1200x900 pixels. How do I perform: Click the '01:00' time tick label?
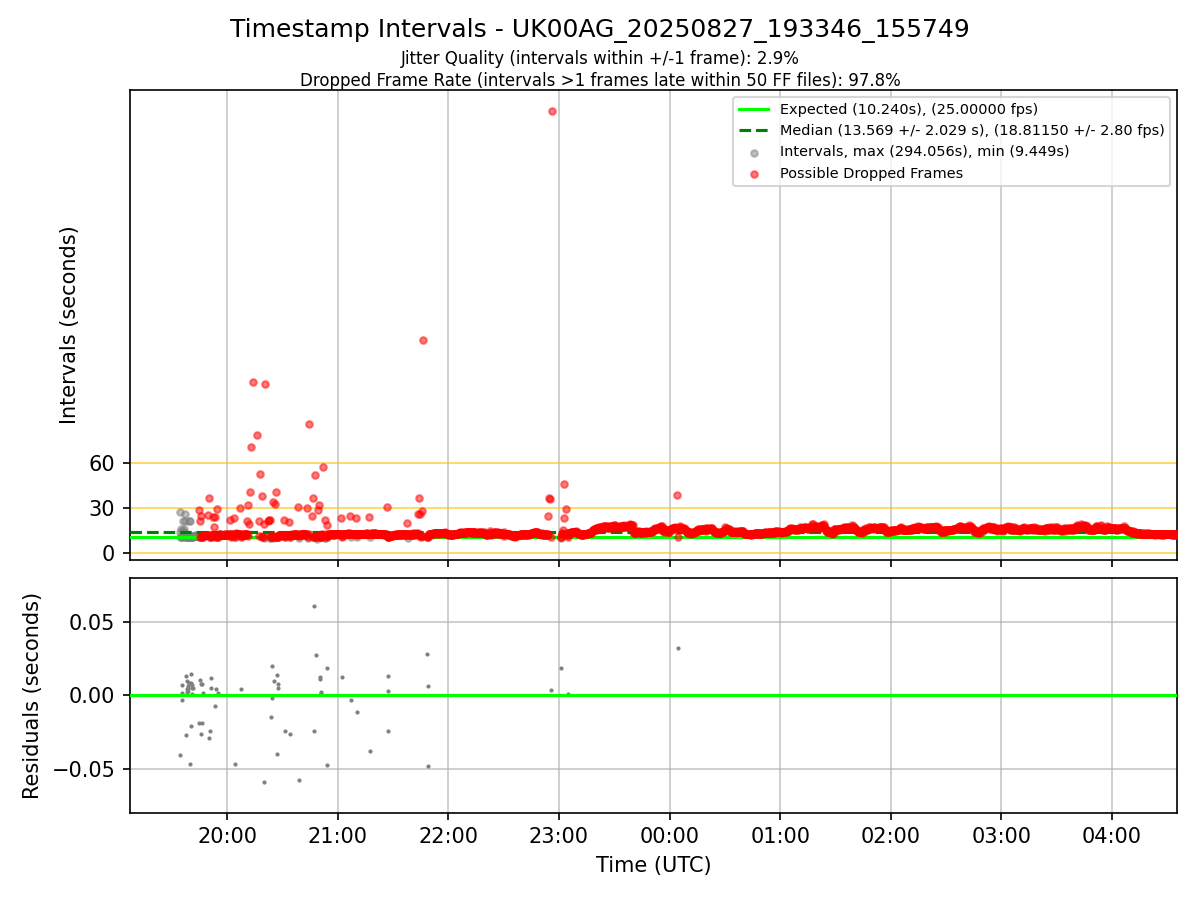click(x=780, y=836)
